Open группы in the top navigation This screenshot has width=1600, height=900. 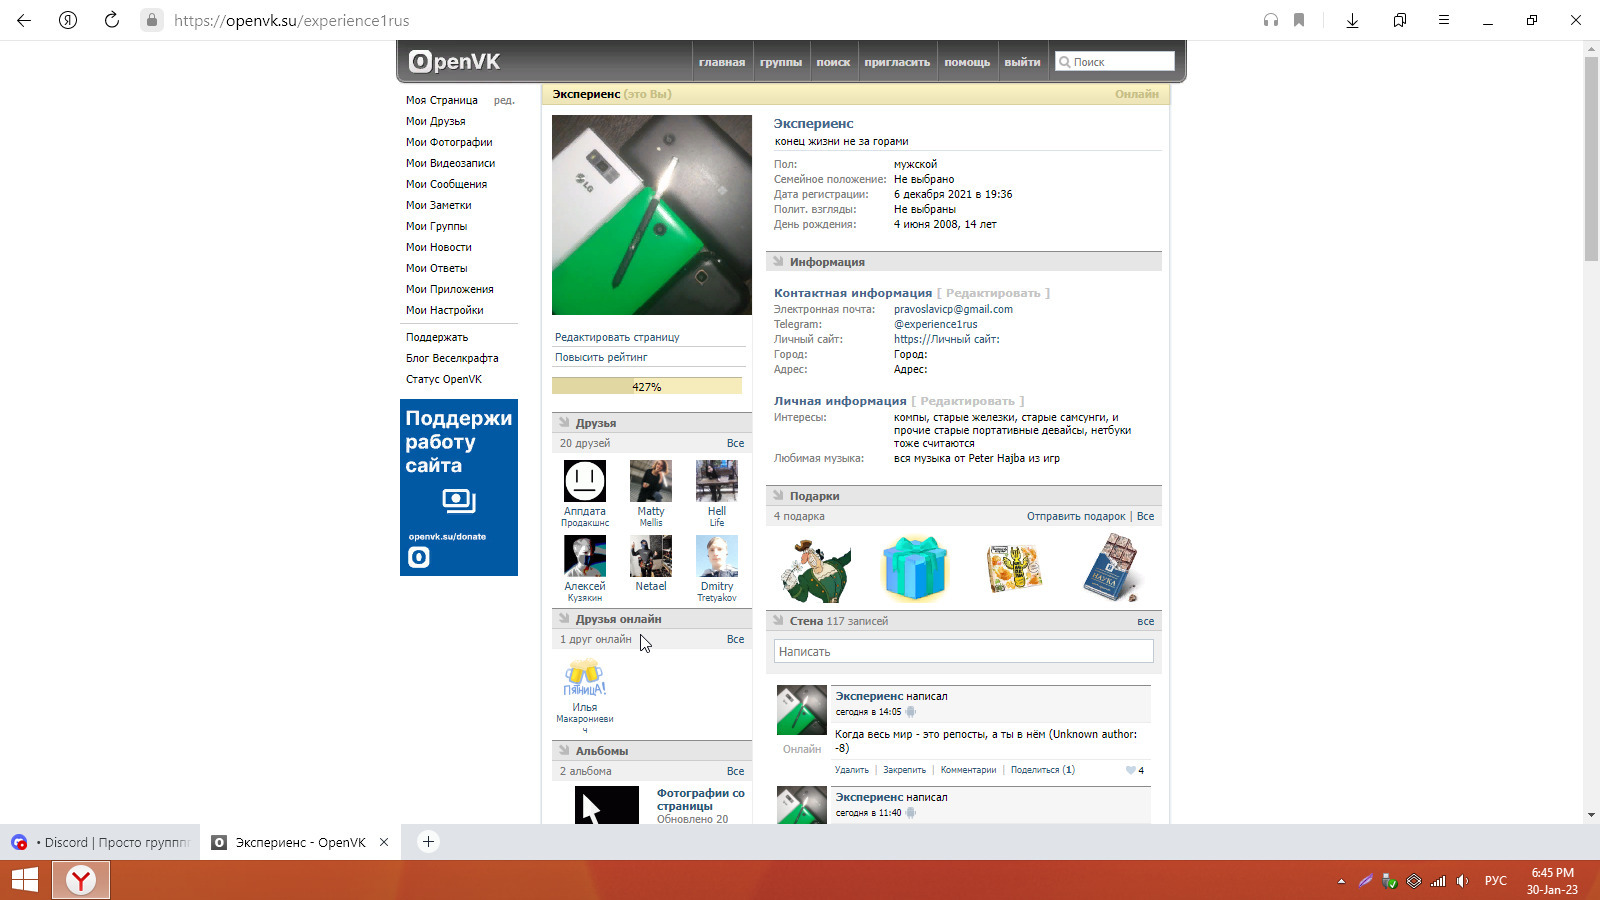click(781, 62)
